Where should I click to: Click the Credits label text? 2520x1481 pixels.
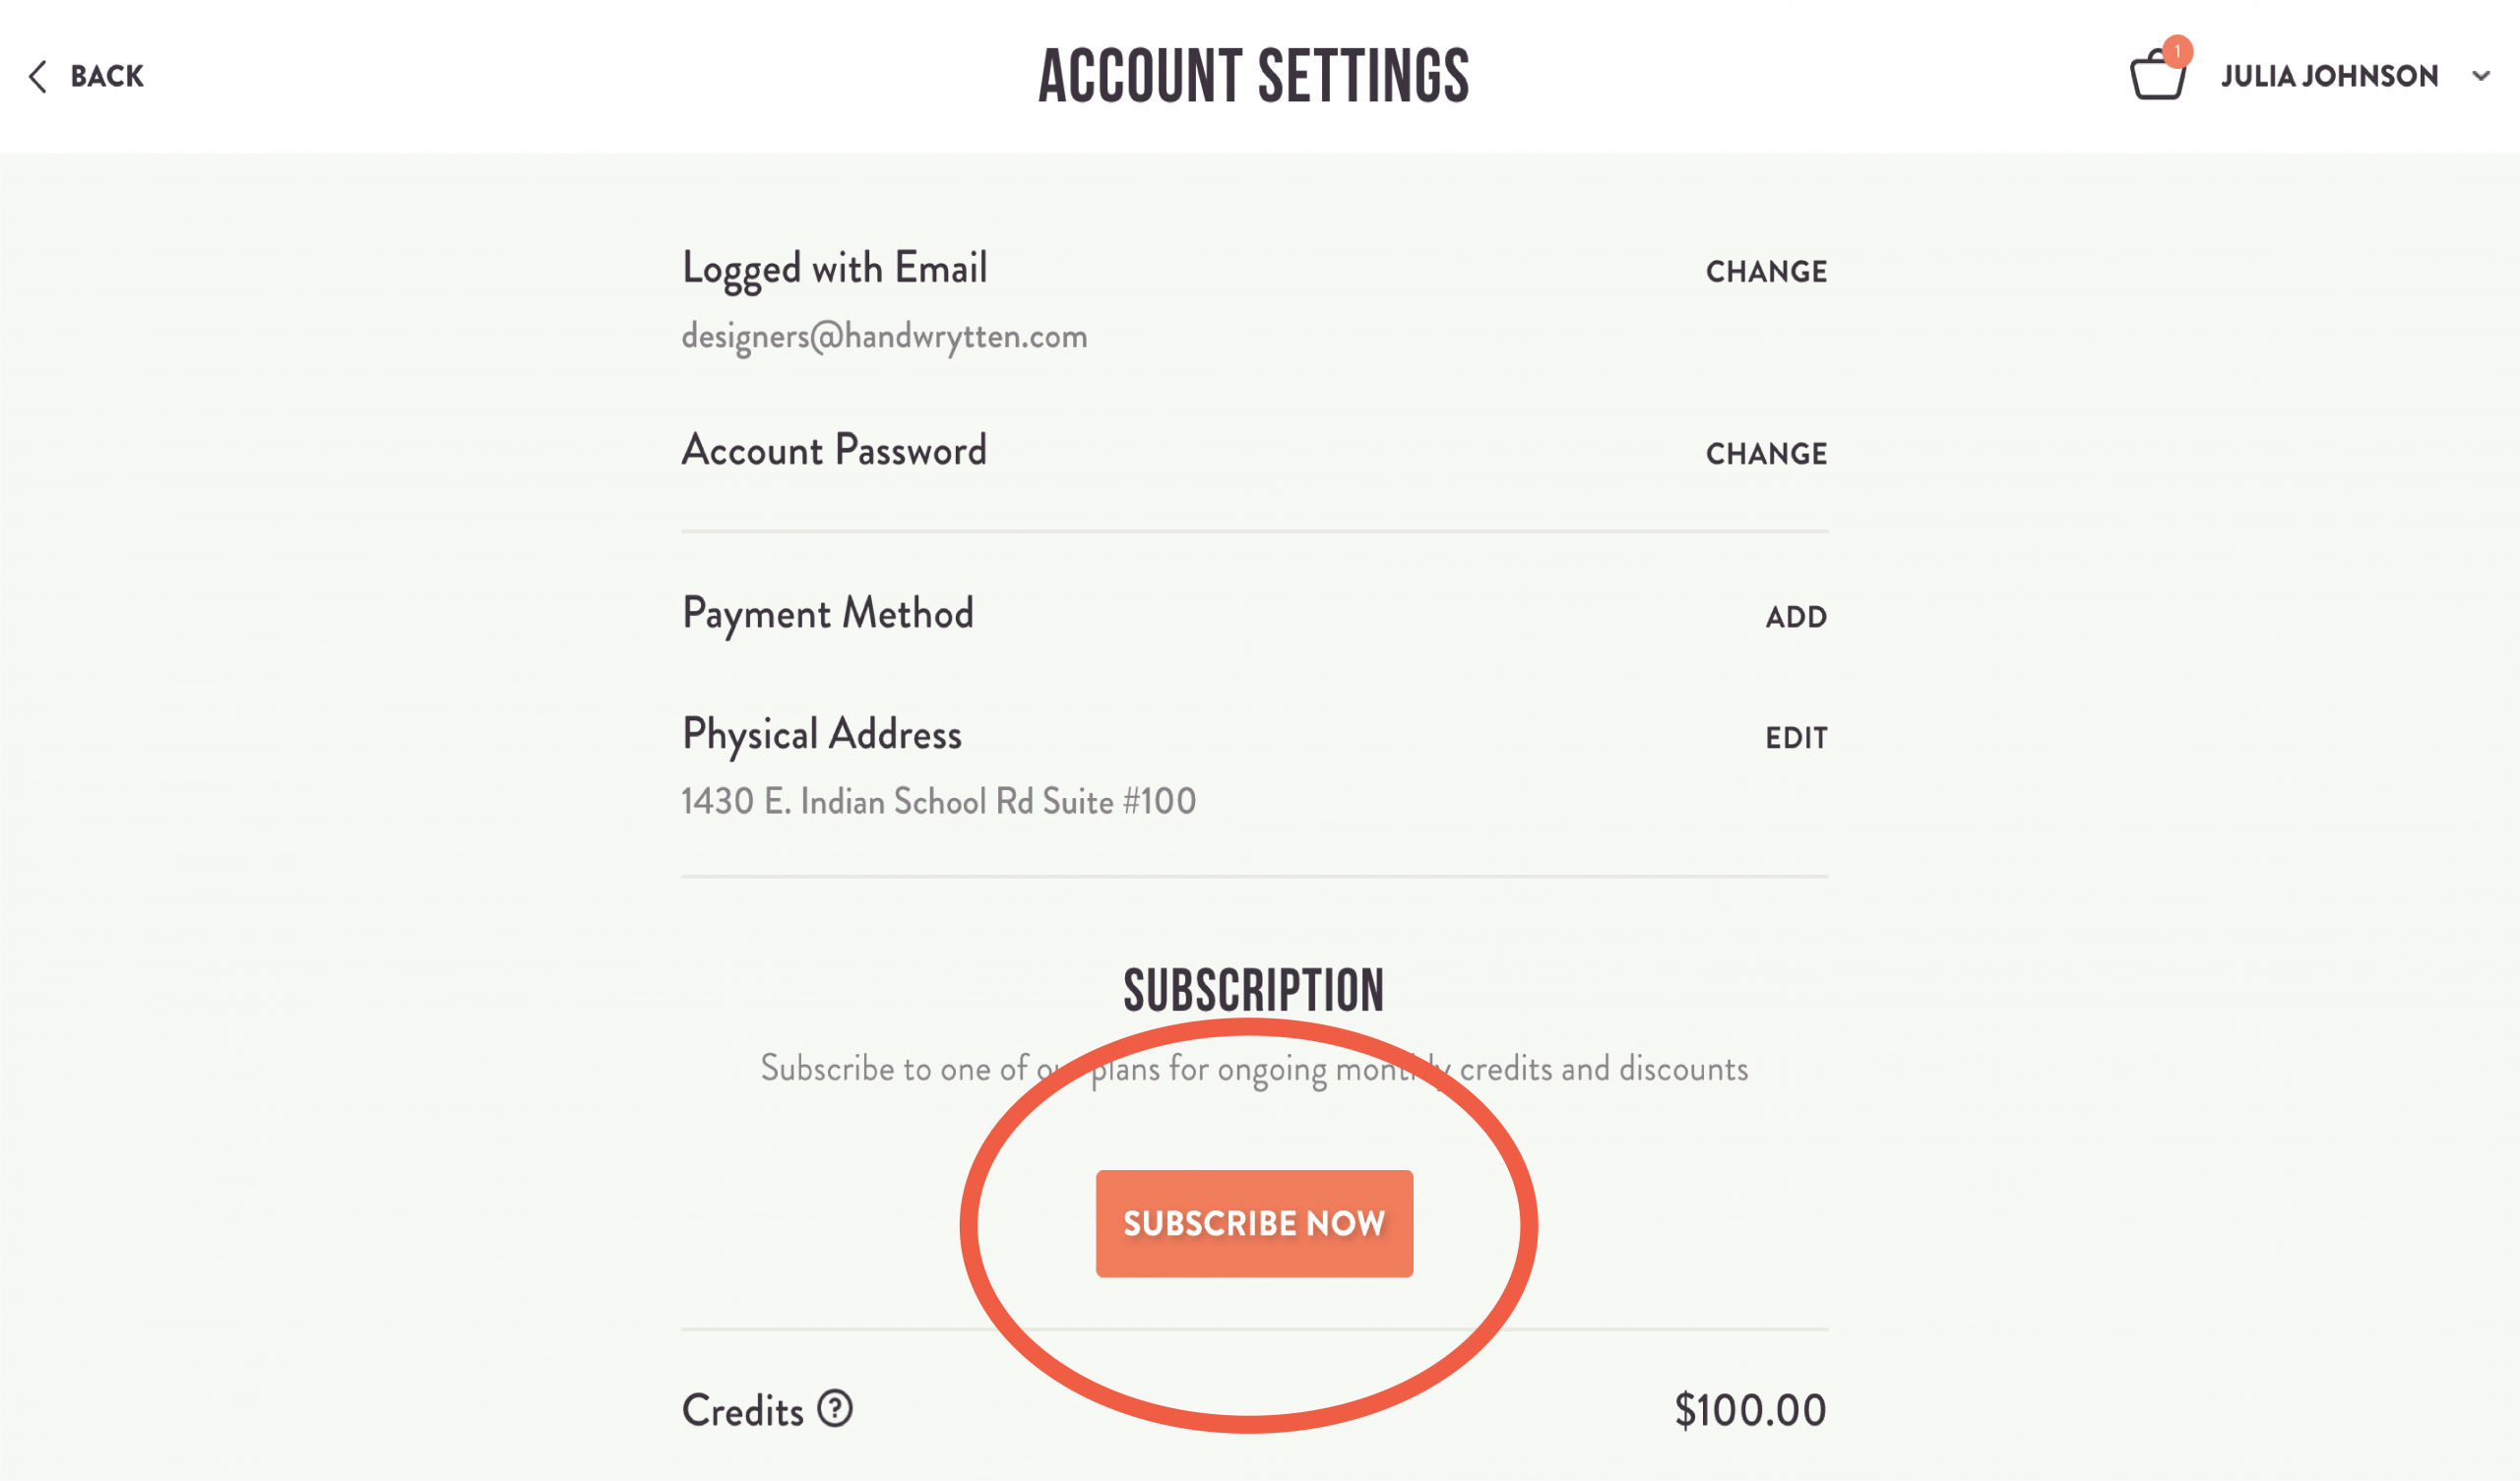pos(743,1411)
